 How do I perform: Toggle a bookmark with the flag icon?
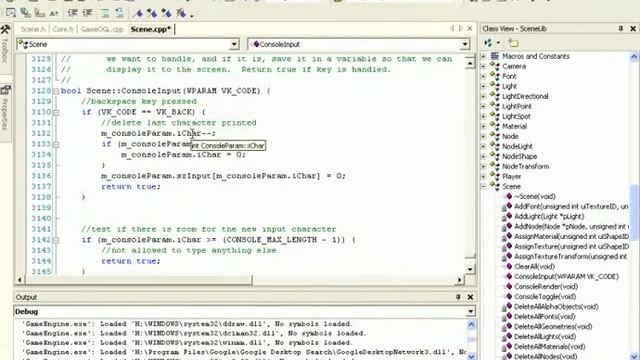pos(138,13)
